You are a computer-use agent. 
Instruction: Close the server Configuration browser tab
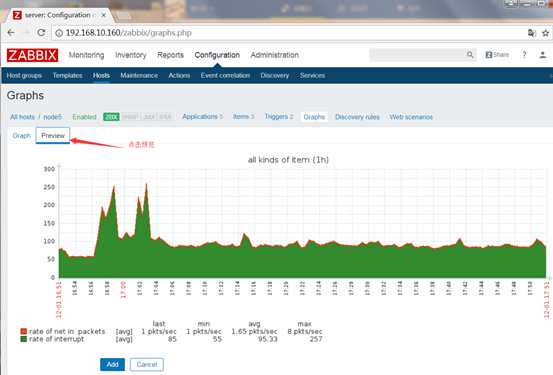coord(104,15)
